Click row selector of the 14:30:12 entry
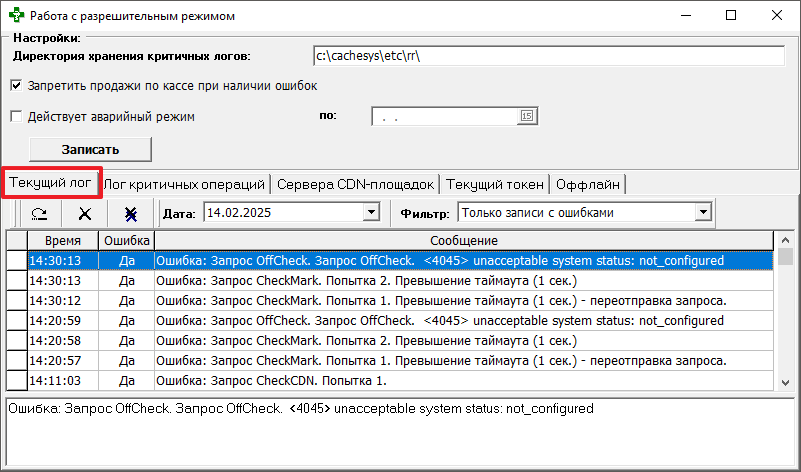The height and width of the screenshot is (472, 801). (16, 301)
